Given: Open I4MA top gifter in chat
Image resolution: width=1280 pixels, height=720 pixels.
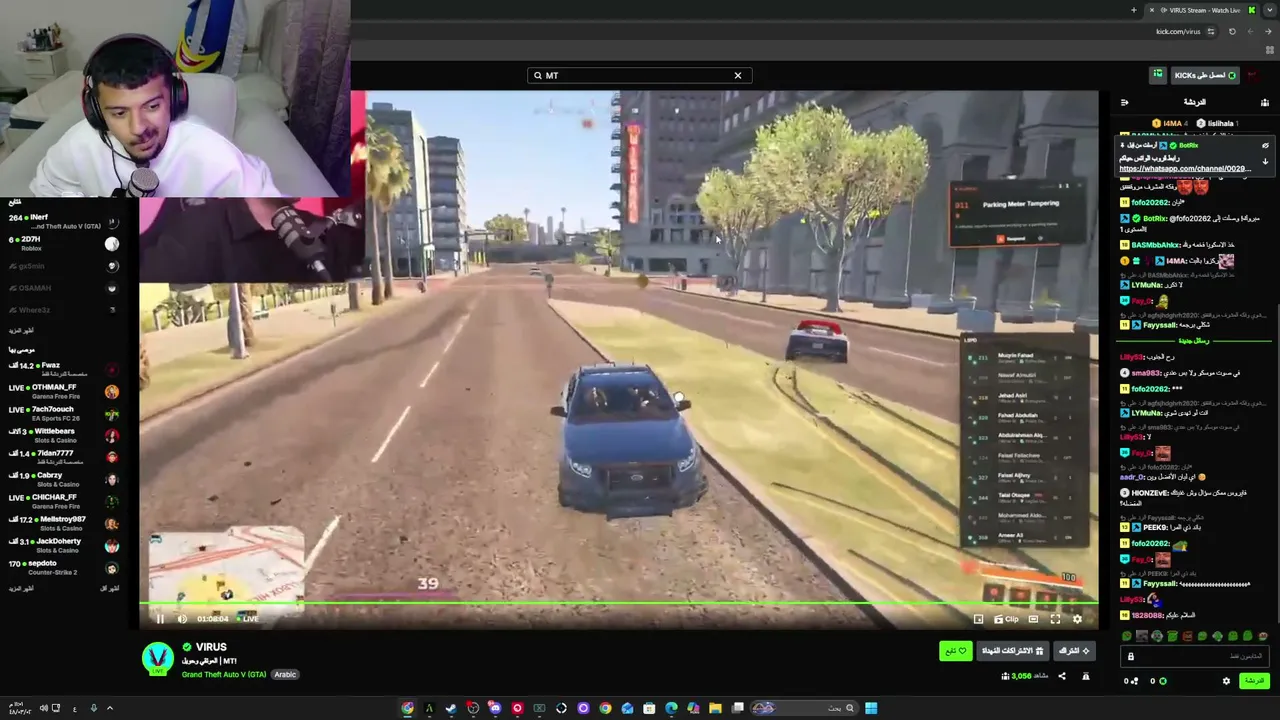Looking at the screenshot, I should point(1168,123).
